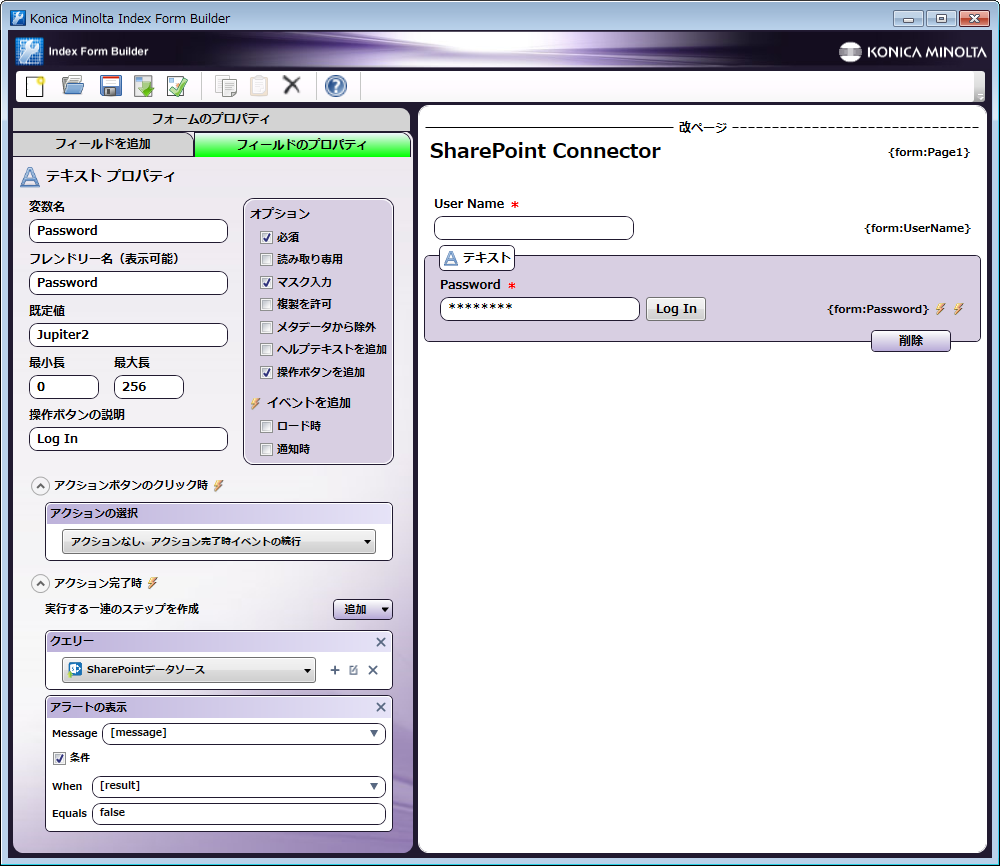Click the フレンドリー名 Password input field

click(x=128, y=283)
